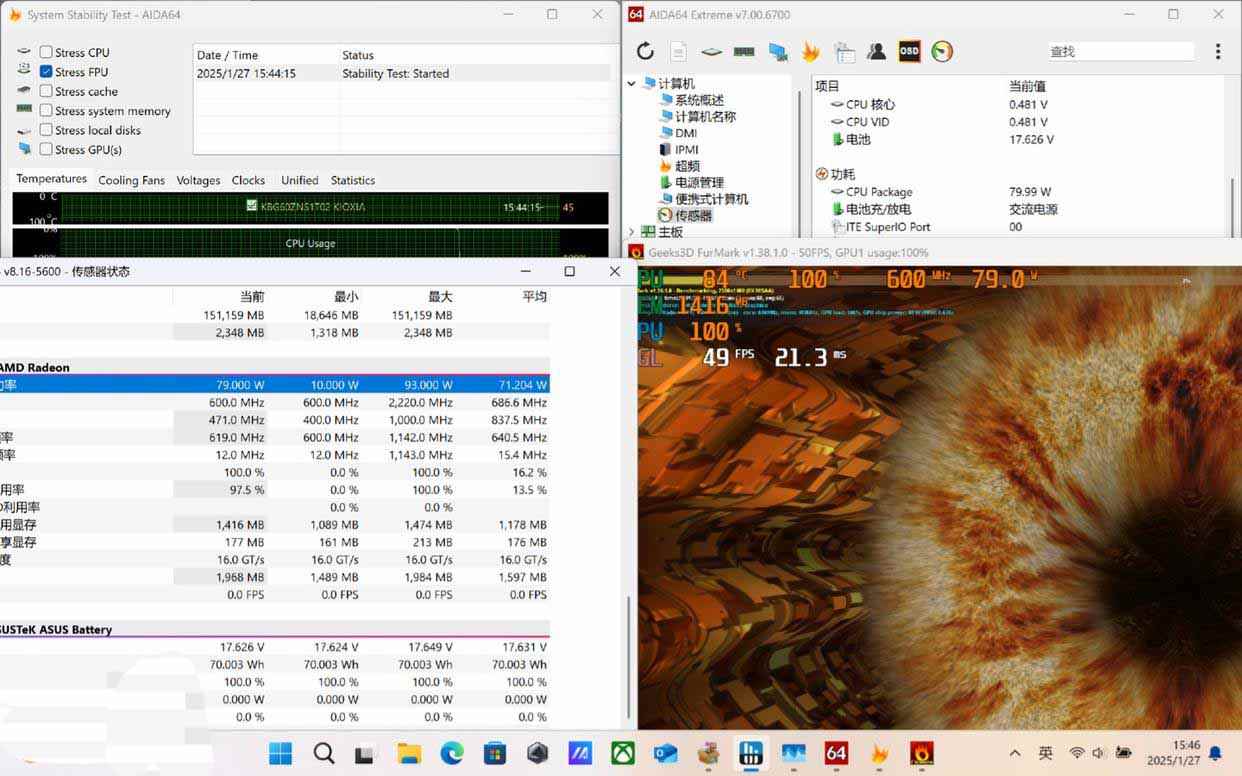Show hidden system tray icons chevron
Screen dimensions: 1242x776
[x=1015, y=754]
